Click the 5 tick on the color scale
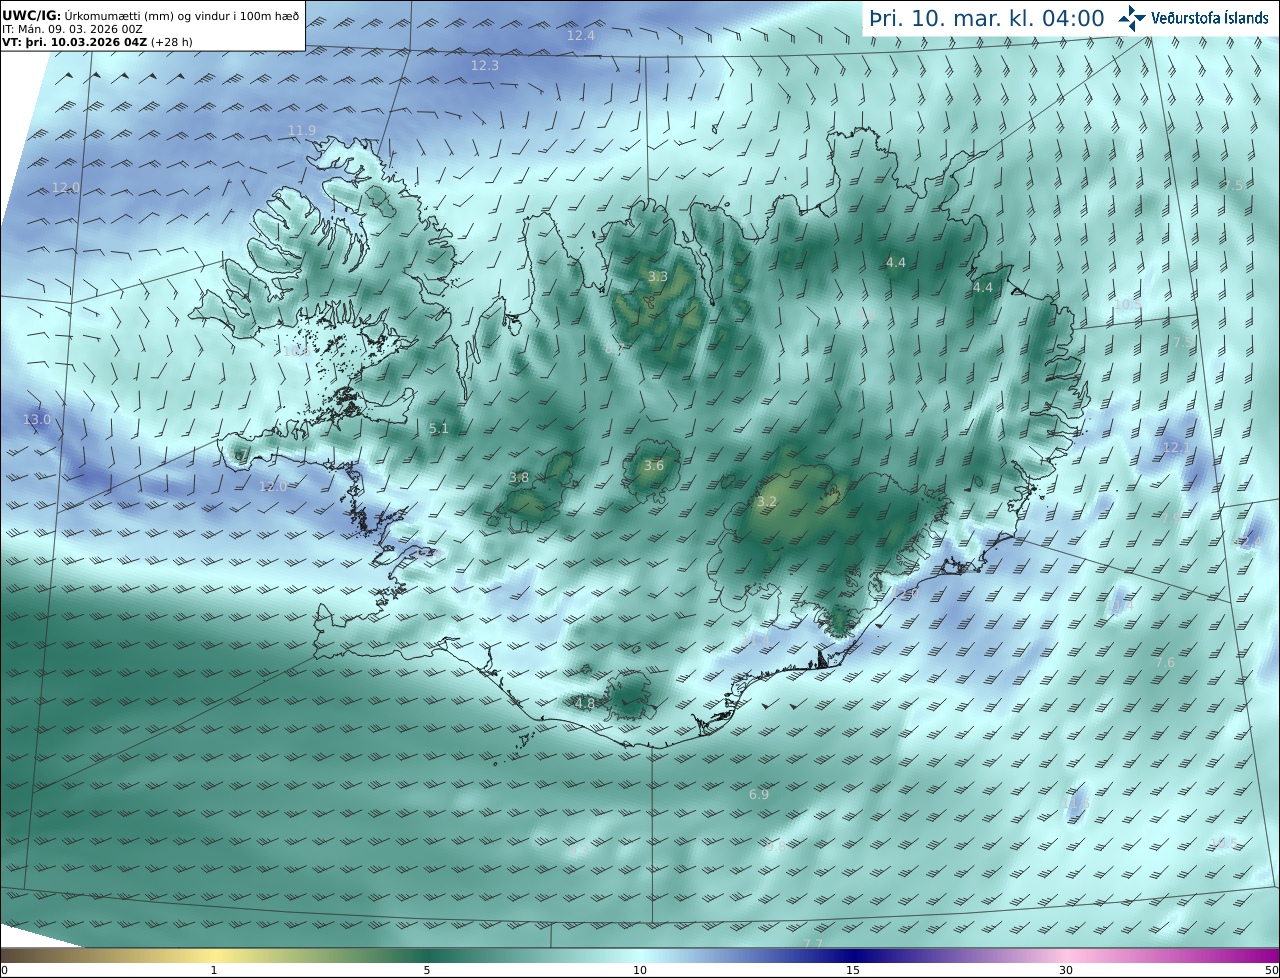The image size is (1280, 978). pos(427,970)
